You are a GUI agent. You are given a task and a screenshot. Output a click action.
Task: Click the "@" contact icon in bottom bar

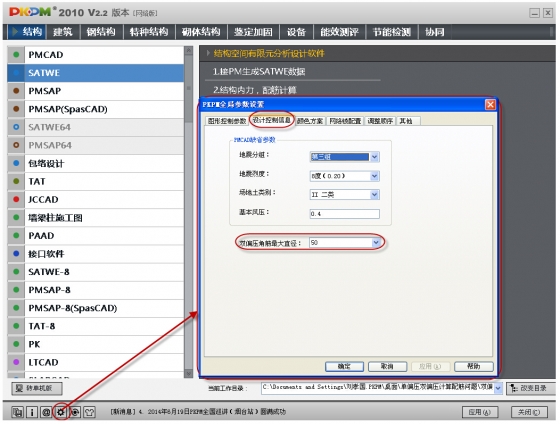[x=46, y=412]
